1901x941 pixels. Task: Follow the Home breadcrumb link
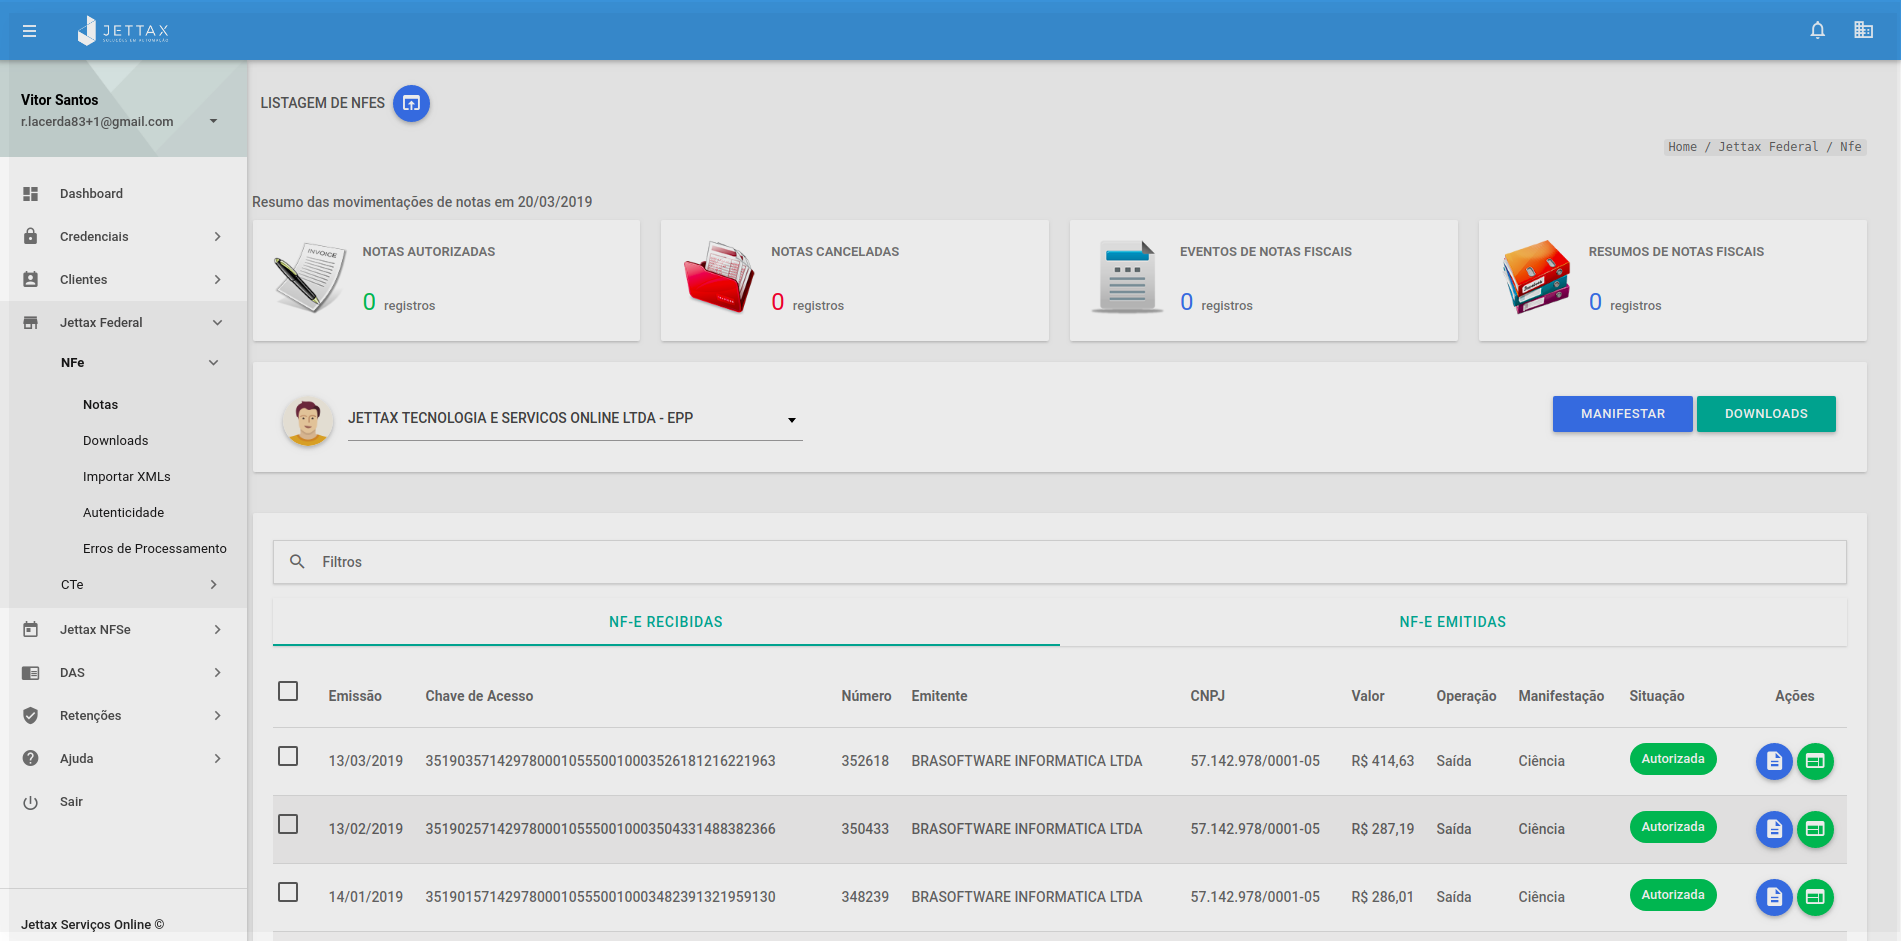point(1682,147)
